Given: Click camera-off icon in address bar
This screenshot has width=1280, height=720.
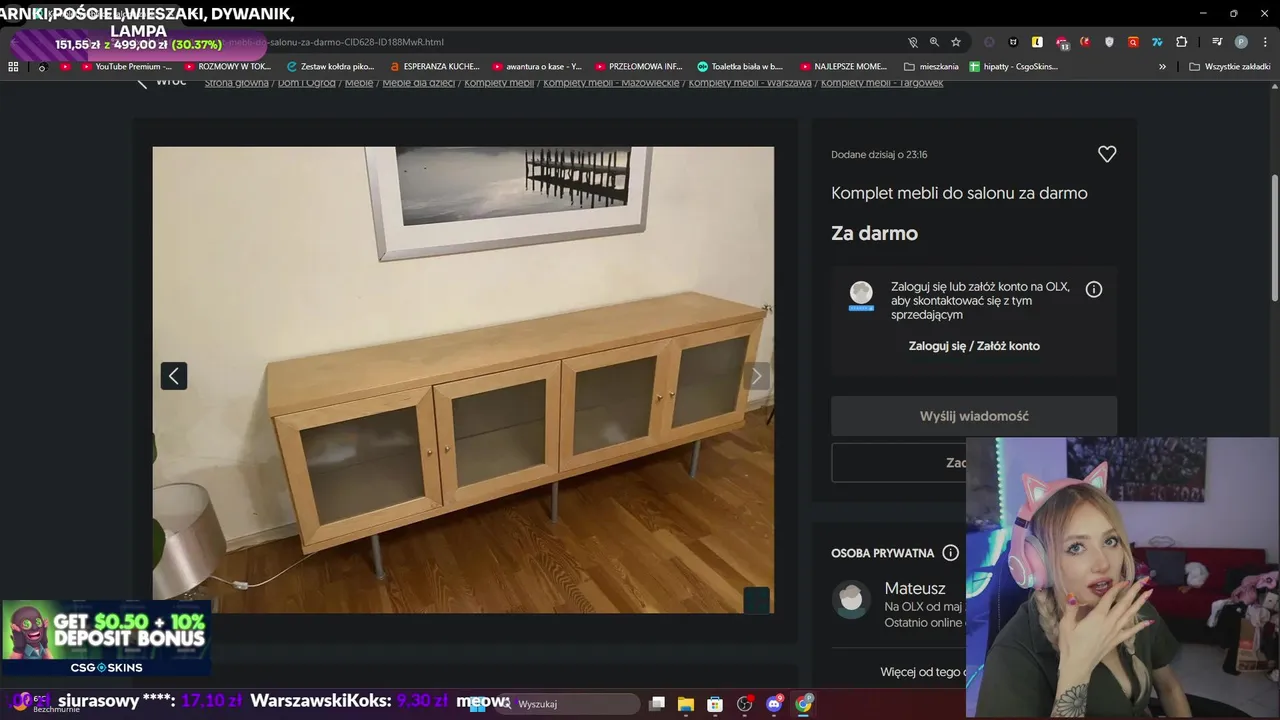Looking at the screenshot, I should [912, 42].
